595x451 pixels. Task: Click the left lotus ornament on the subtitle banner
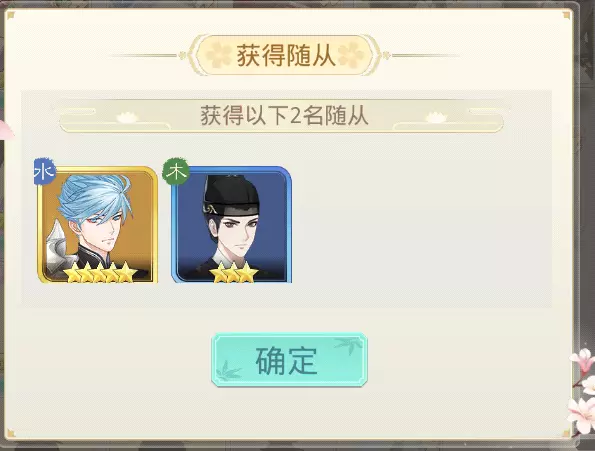tap(127, 117)
